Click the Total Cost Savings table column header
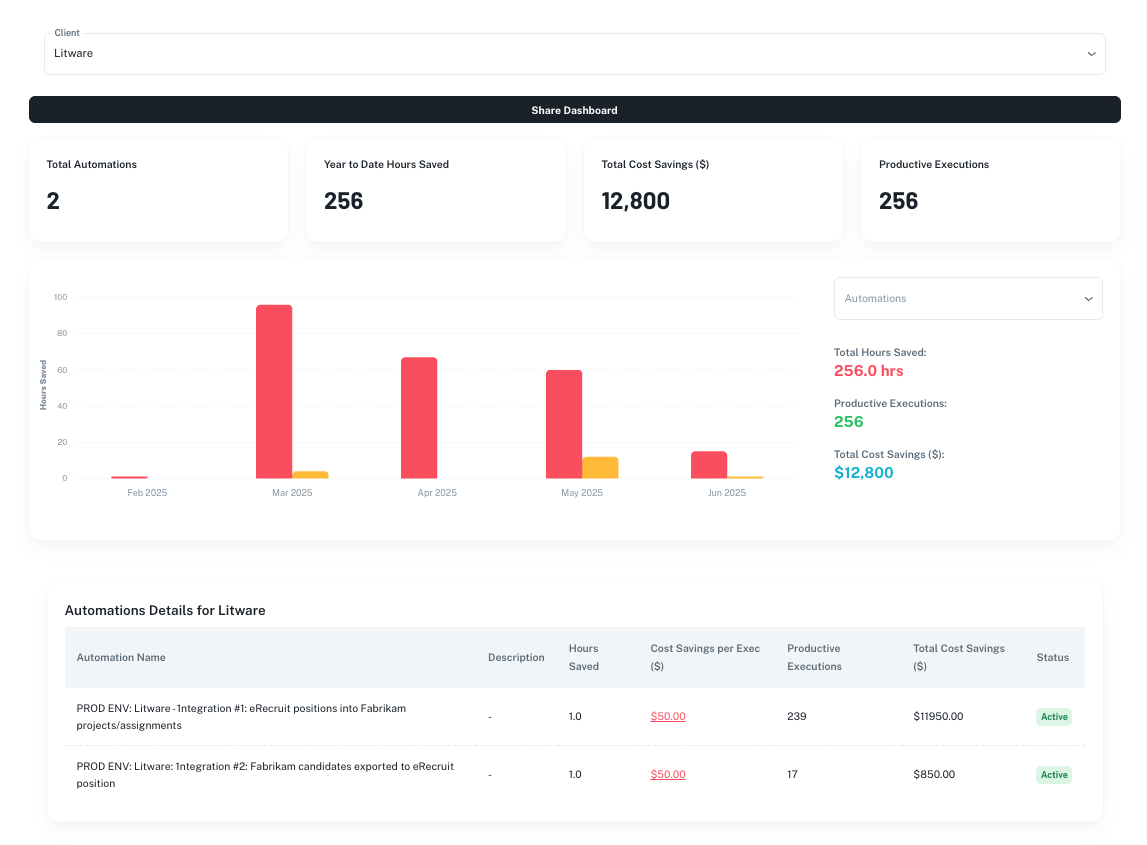 pyautogui.click(x=959, y=657)
